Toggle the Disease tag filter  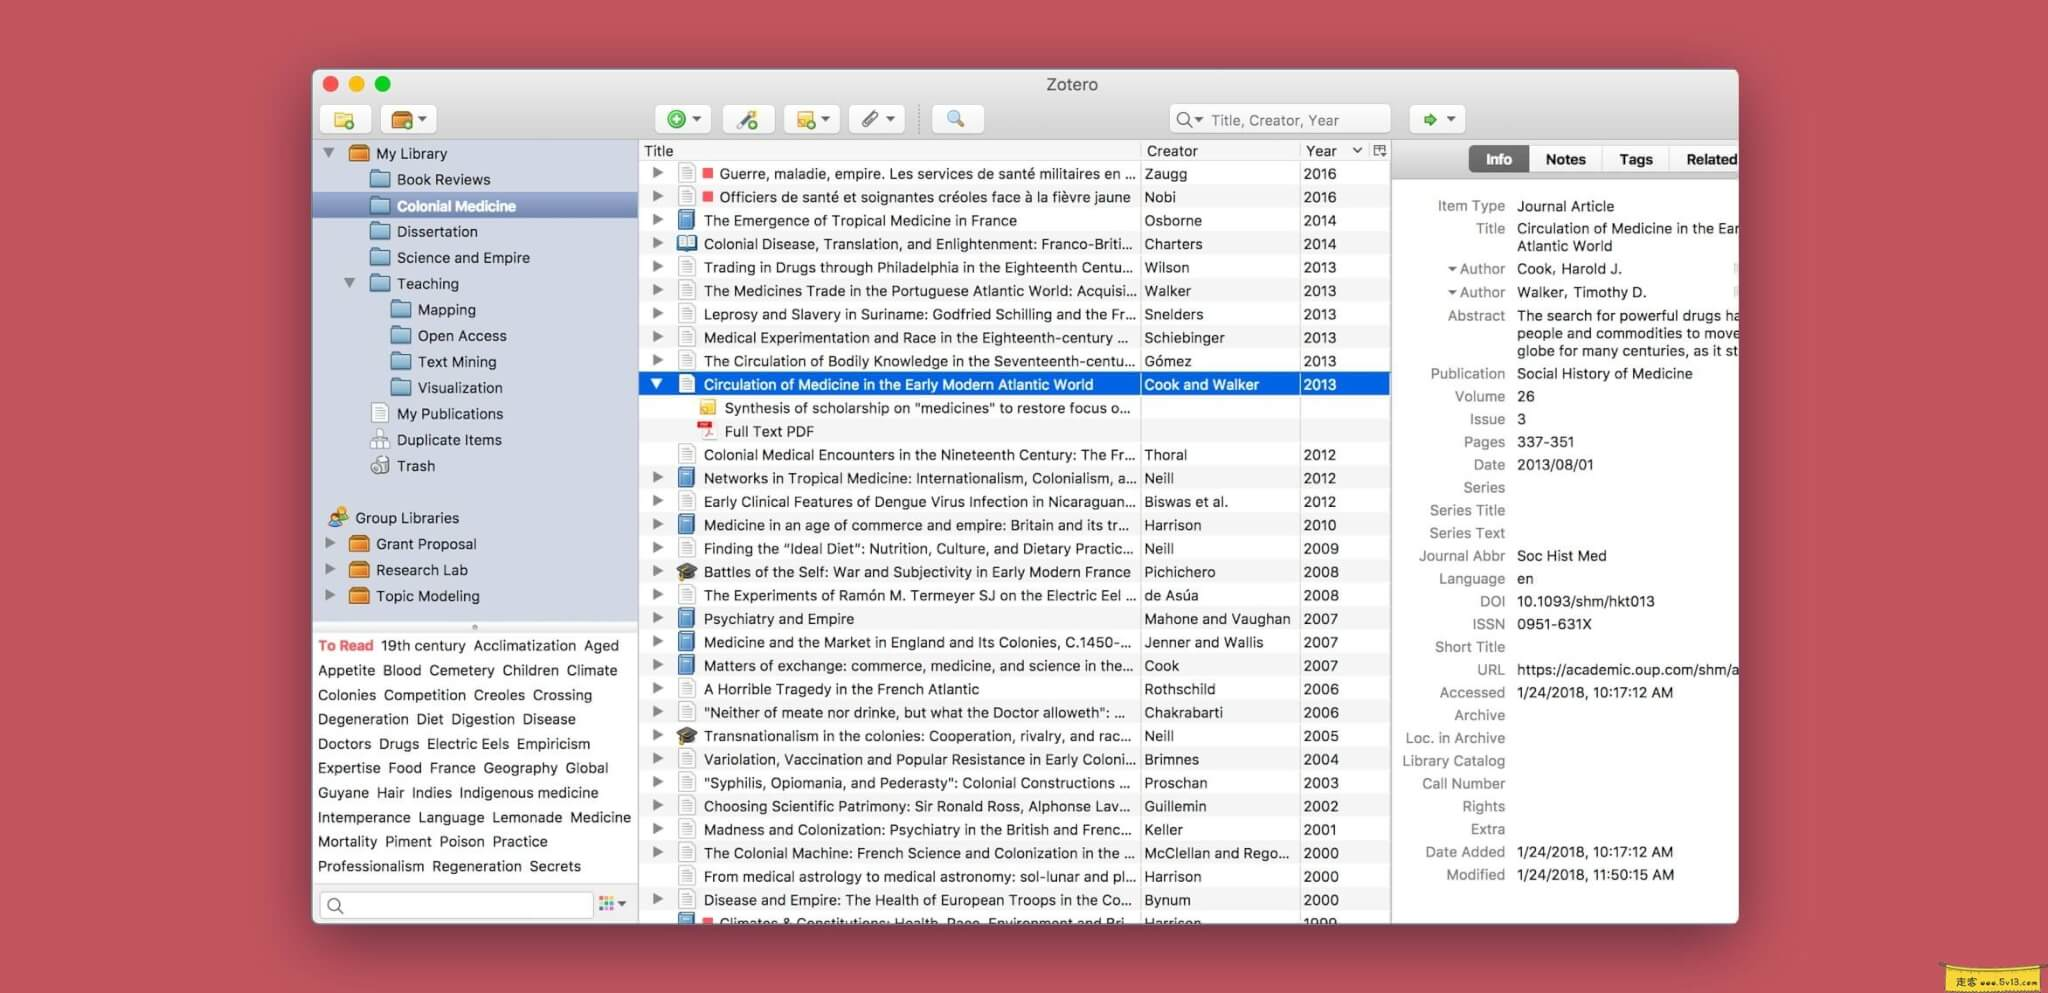[x=548, y=719]
